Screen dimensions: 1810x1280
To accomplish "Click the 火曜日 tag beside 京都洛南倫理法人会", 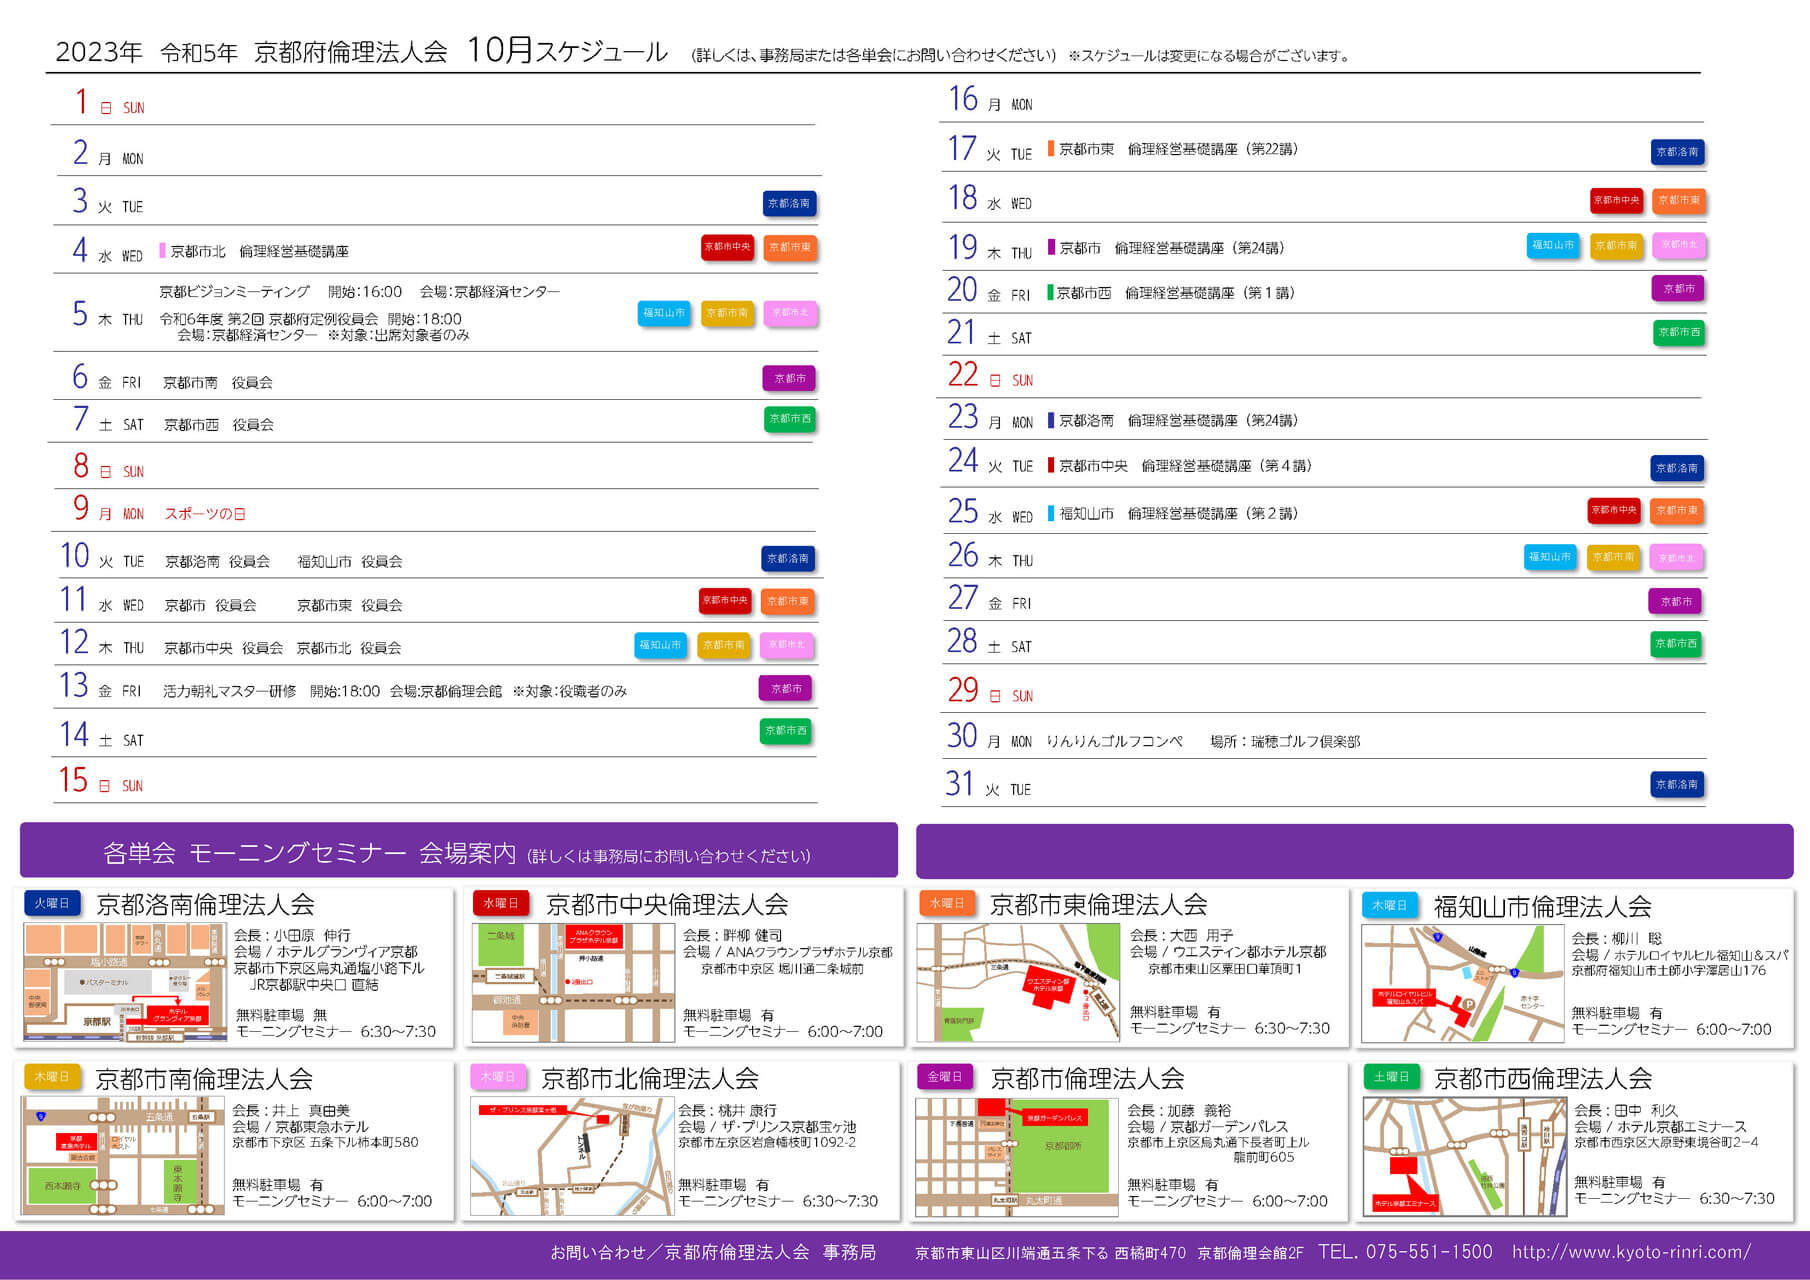I will (x=52, y=903).
